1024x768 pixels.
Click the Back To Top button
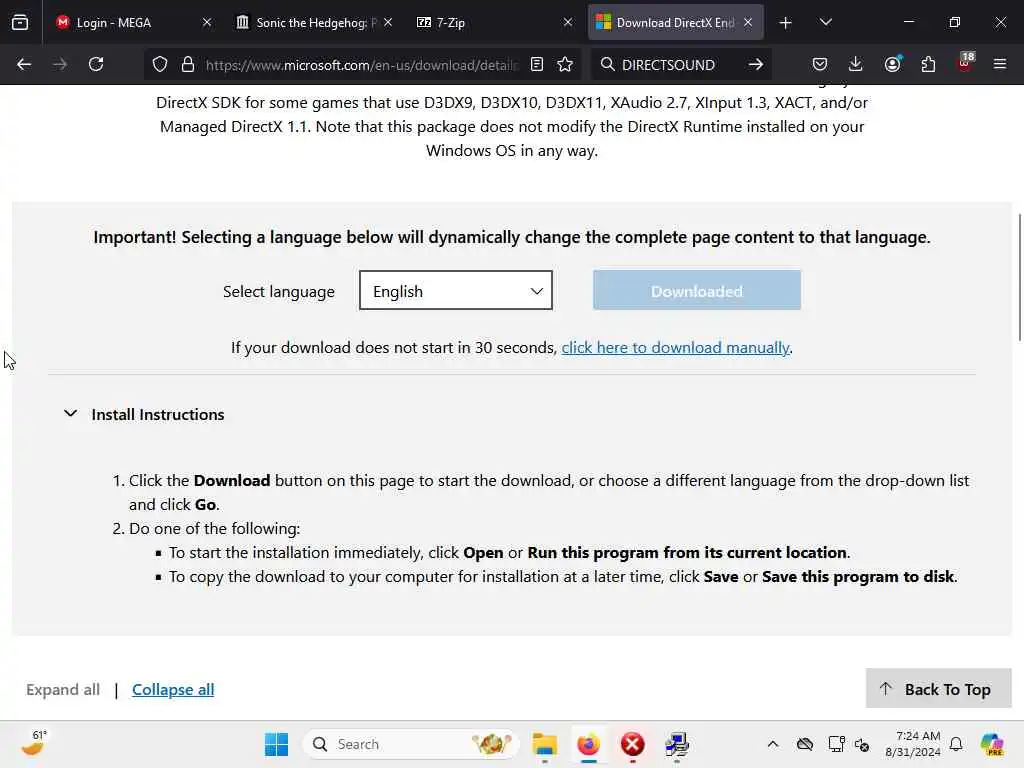(x=938, y=688)
